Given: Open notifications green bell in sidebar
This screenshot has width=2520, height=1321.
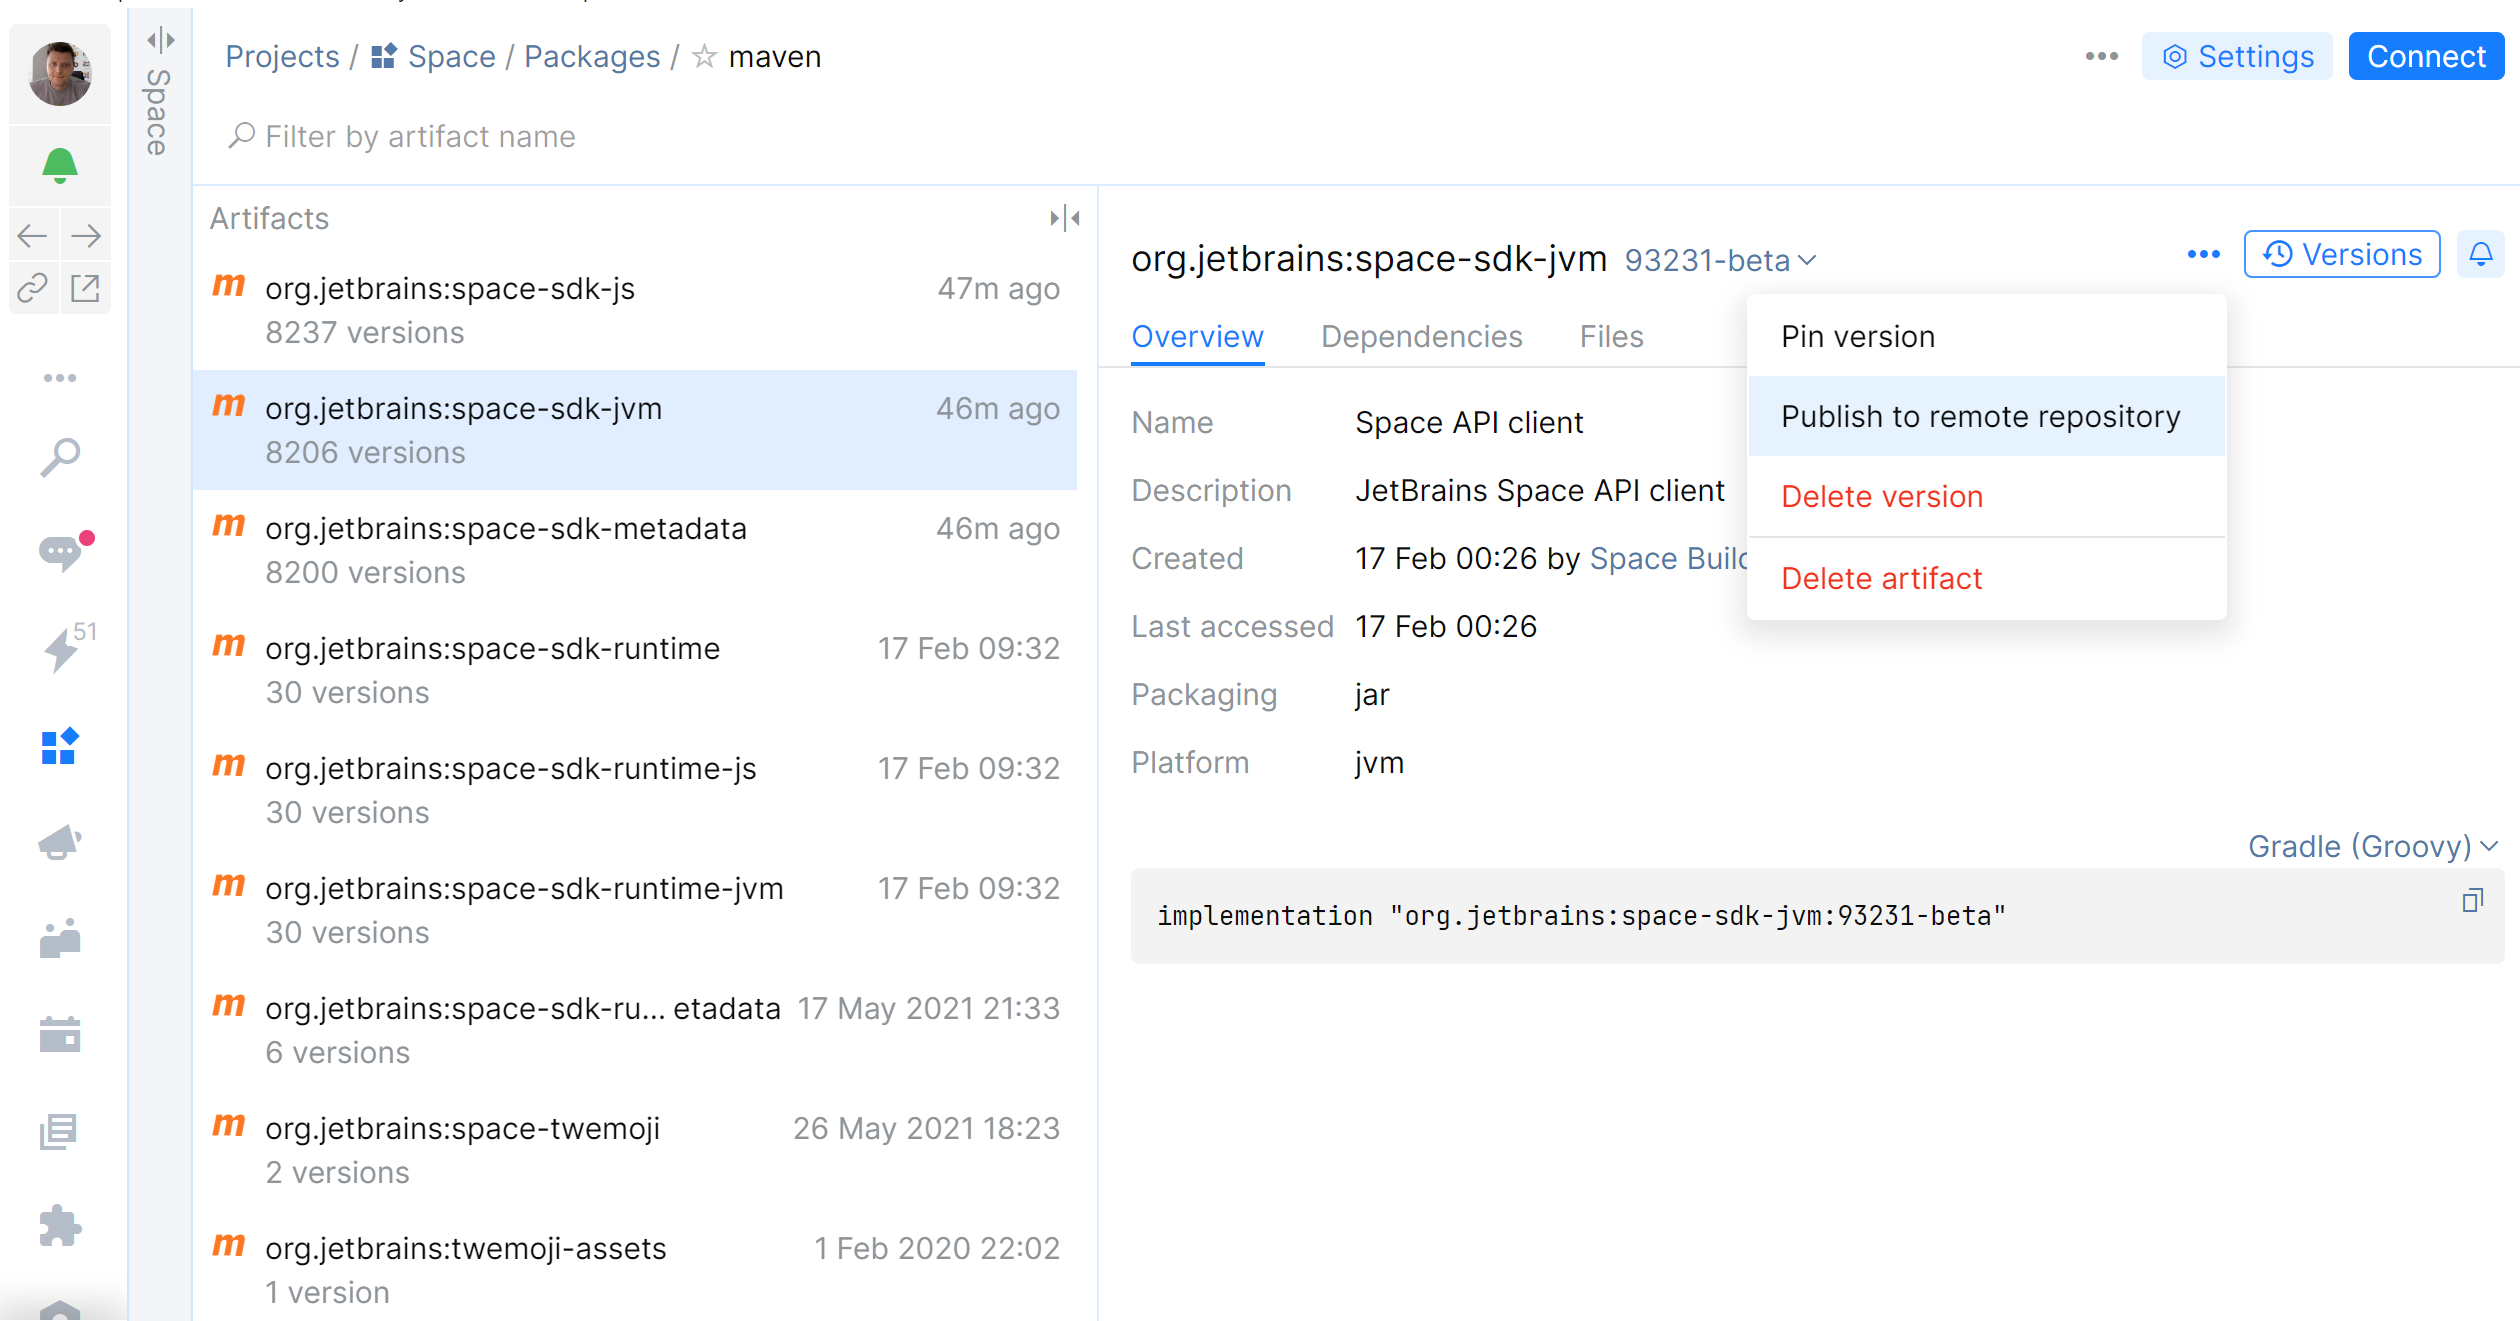Looking at the screenshot, I should 60,165.
